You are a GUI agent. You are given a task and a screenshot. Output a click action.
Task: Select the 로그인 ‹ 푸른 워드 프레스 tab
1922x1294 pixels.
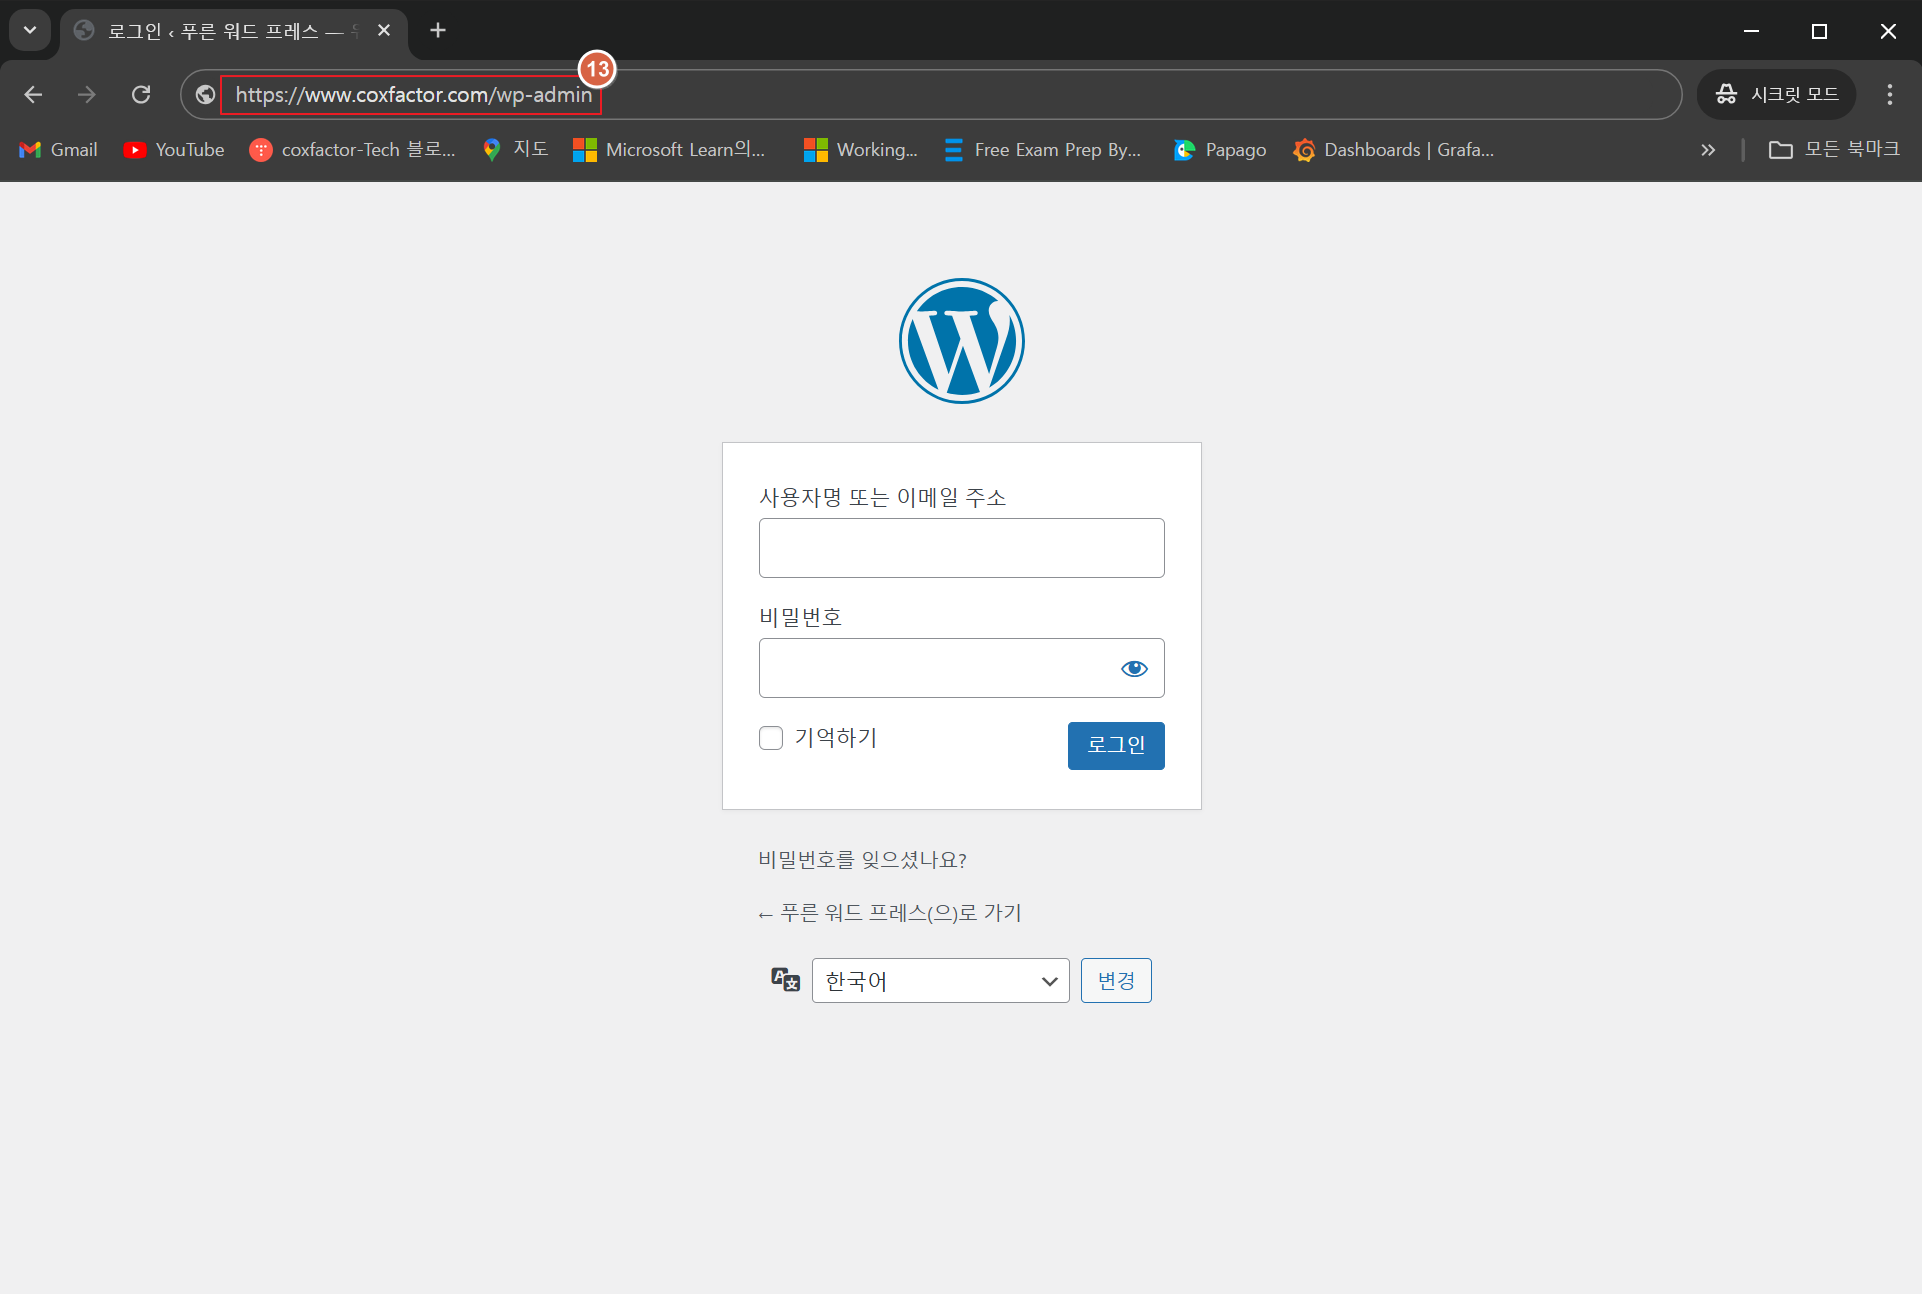coord(234,31)
